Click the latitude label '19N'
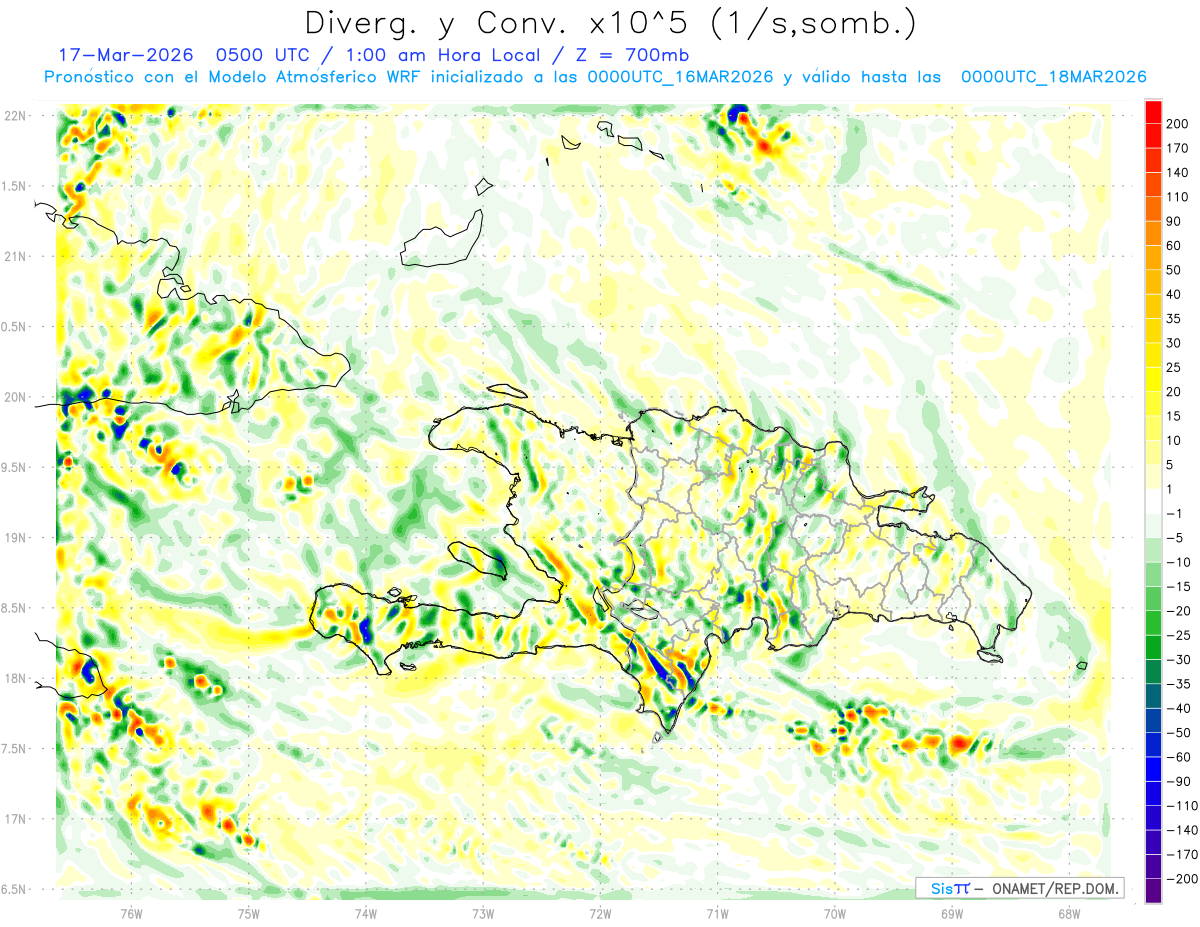1200x927 pixels. pyautogui.click(x=15, y=538)
